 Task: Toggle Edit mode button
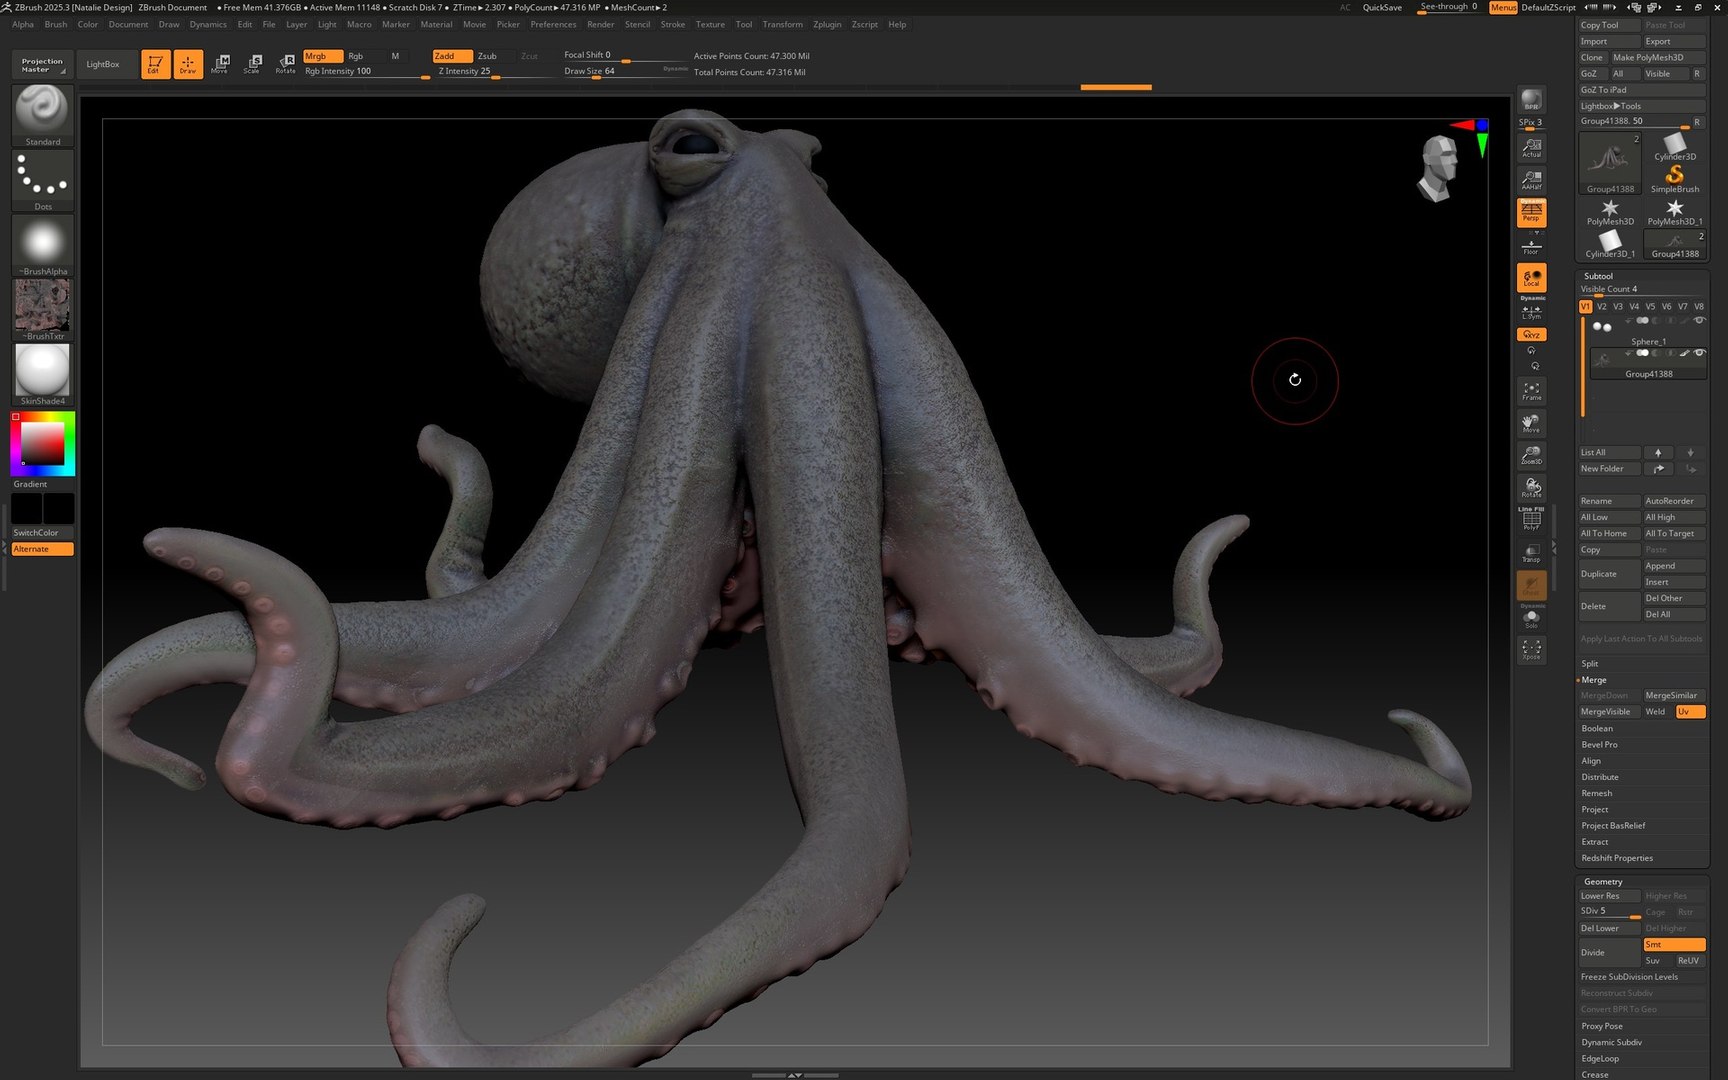point(155,64)
